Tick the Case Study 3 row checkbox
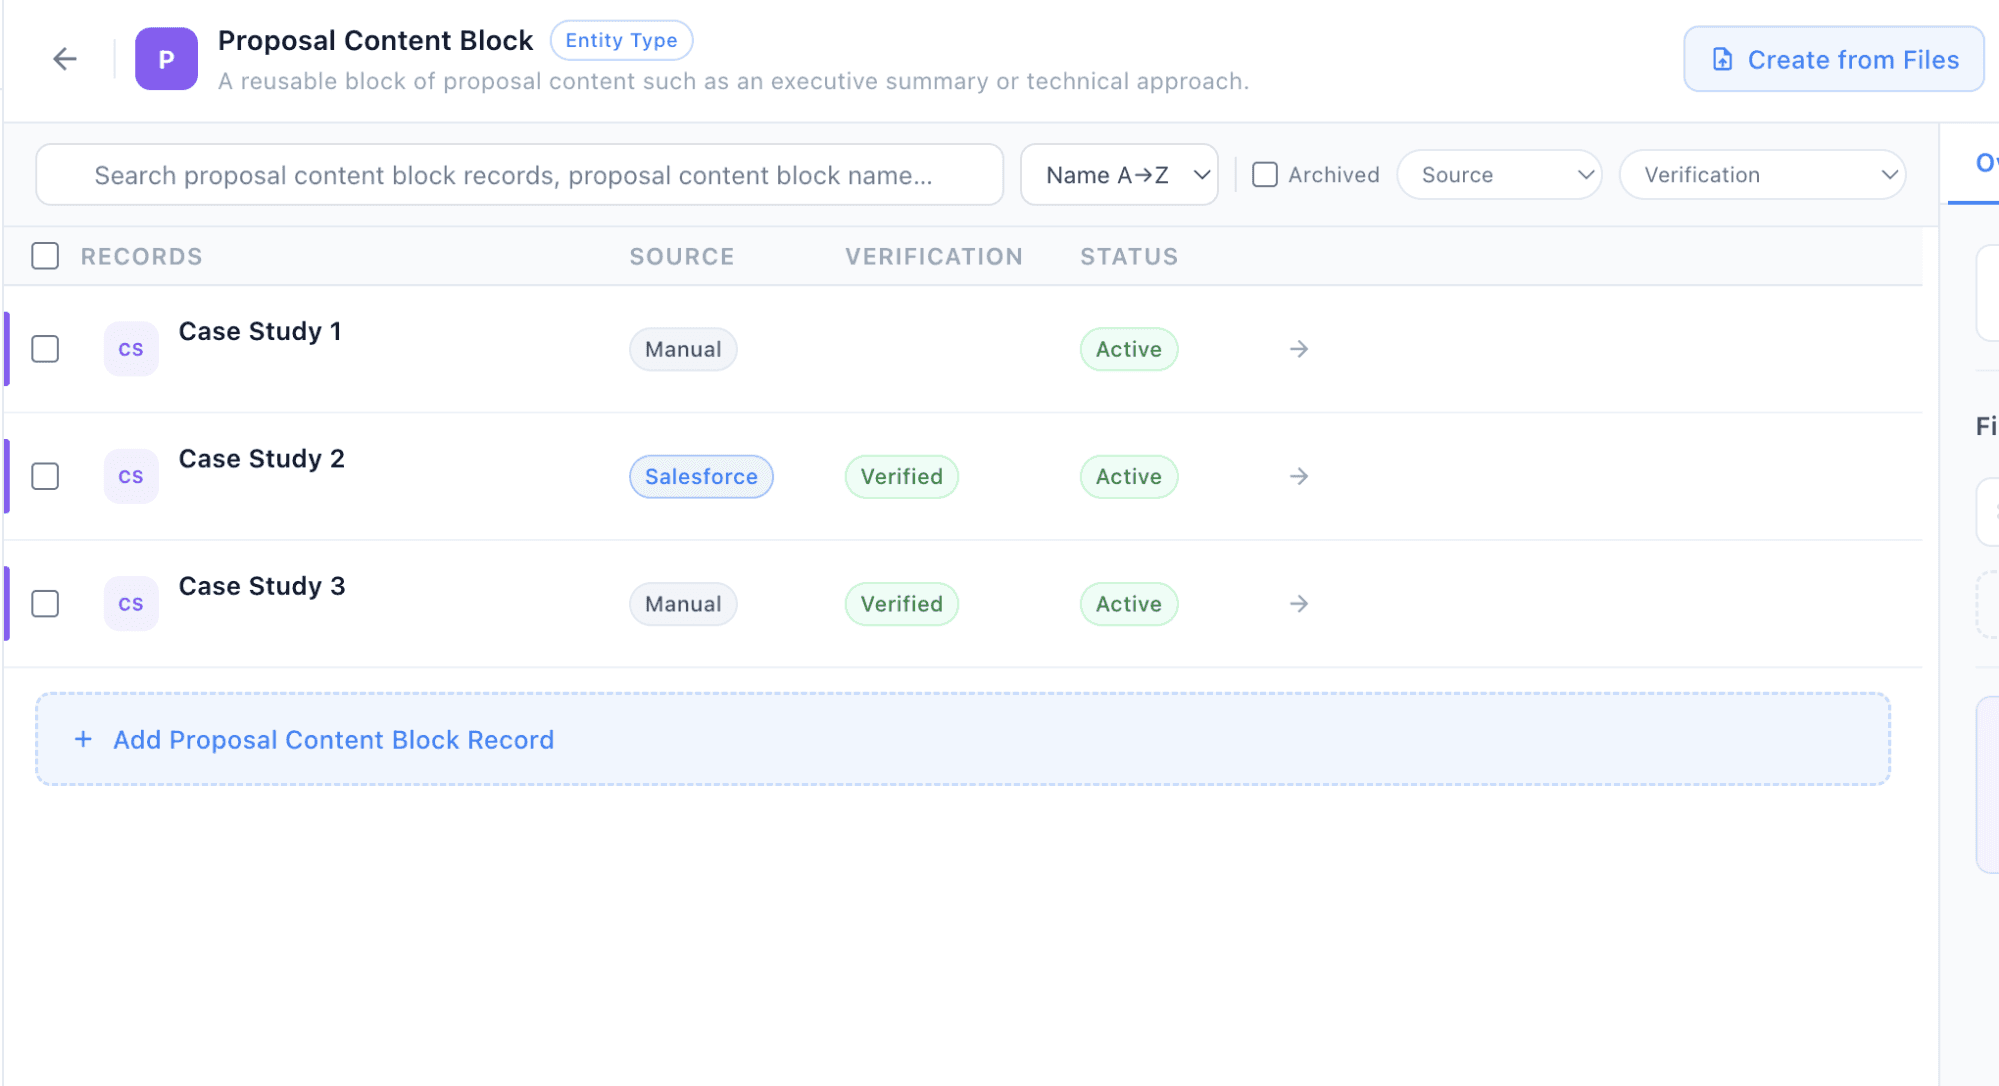 45,604
